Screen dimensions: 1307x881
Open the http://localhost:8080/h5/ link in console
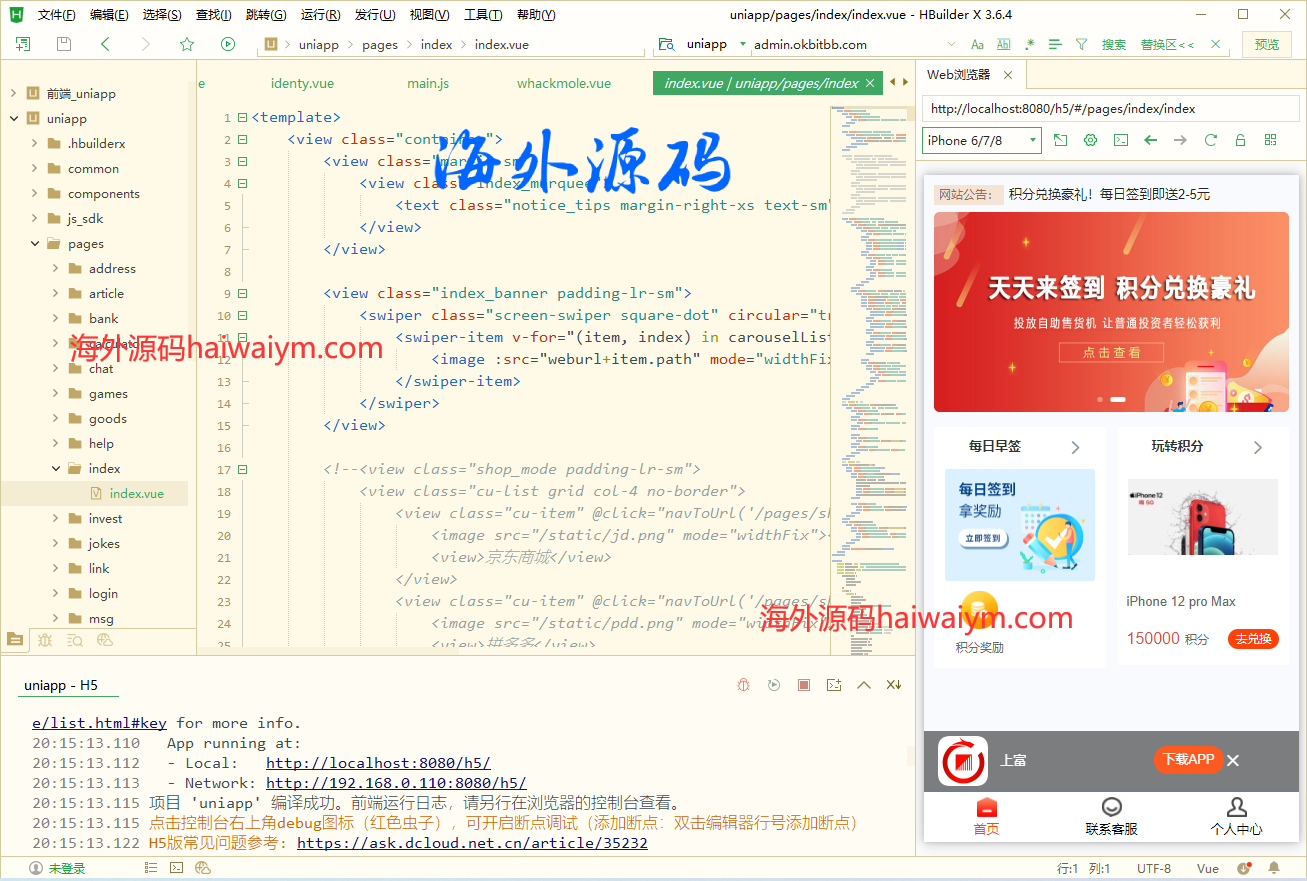pyautogui.click(x=378, y=763)
